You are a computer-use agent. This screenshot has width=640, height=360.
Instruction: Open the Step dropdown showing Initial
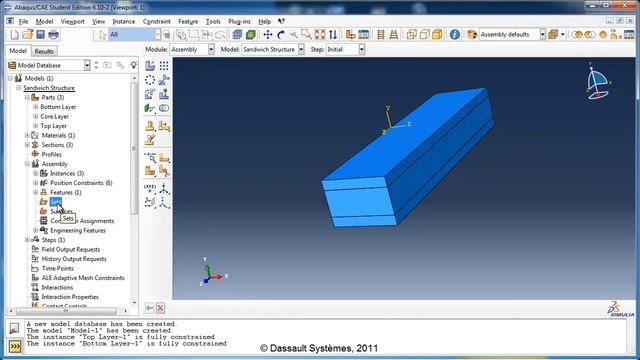(362, 49)
